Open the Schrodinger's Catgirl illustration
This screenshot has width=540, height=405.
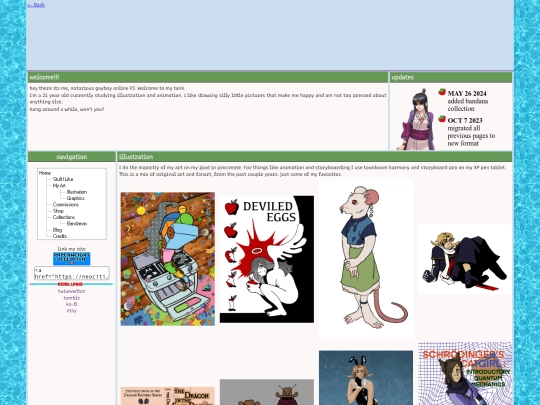tap(465, 374)
